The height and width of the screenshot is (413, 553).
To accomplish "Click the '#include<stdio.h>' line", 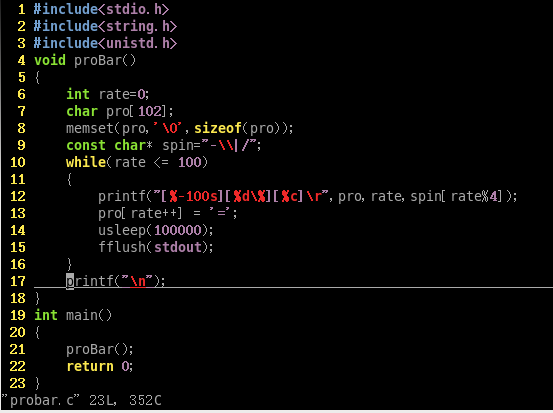I will 101,9.
